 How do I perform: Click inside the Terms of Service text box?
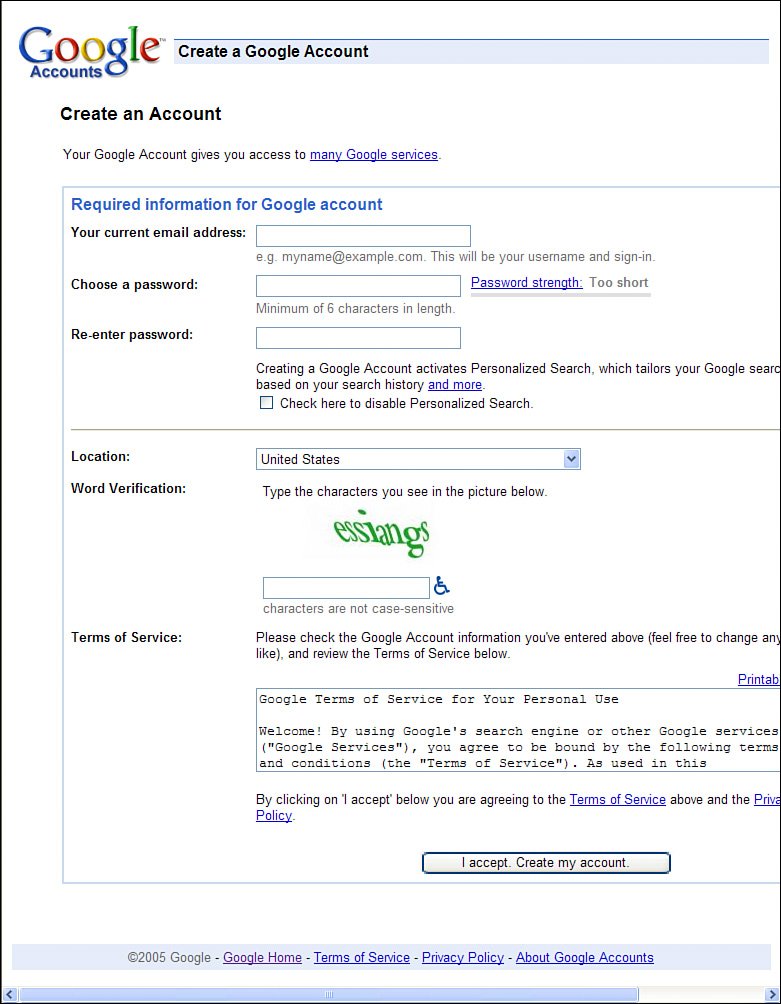pyautogui.click(x=518, y=730)
